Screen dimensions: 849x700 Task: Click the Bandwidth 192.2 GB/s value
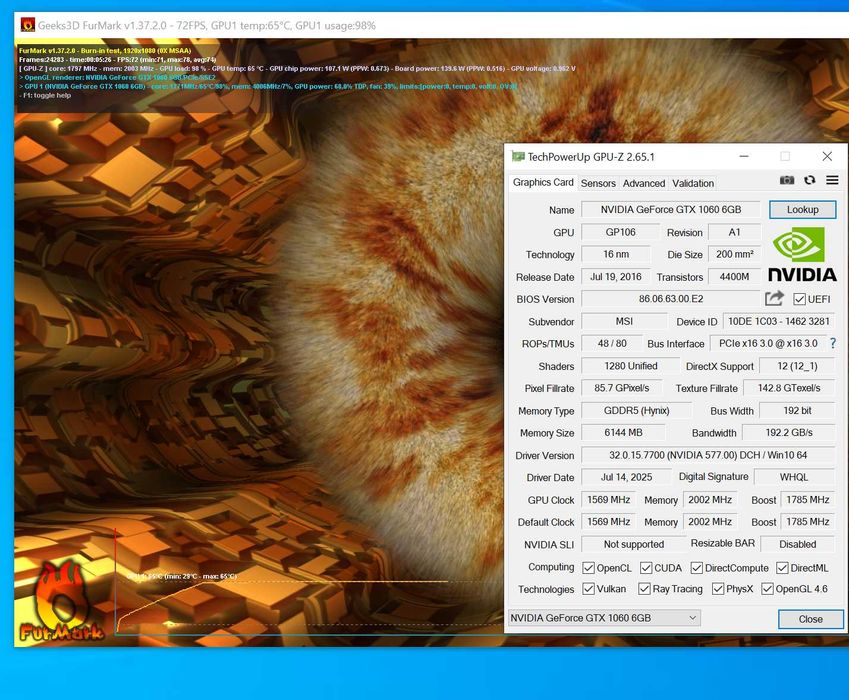(789, 433)
